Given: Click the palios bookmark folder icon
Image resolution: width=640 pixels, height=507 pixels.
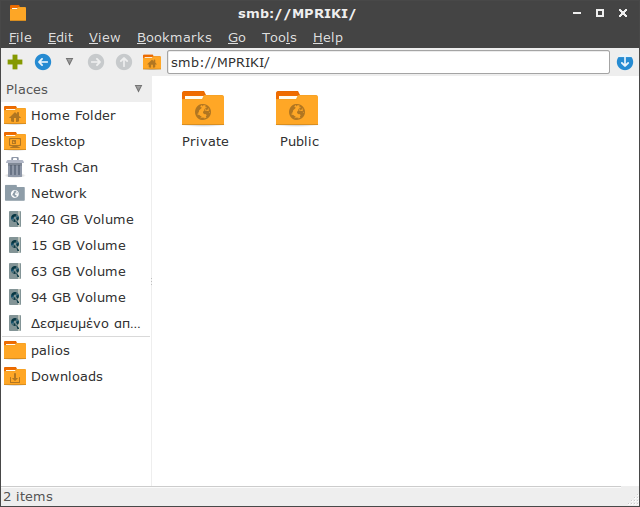Looking at the screenshot, I should [x=15, y=350].
